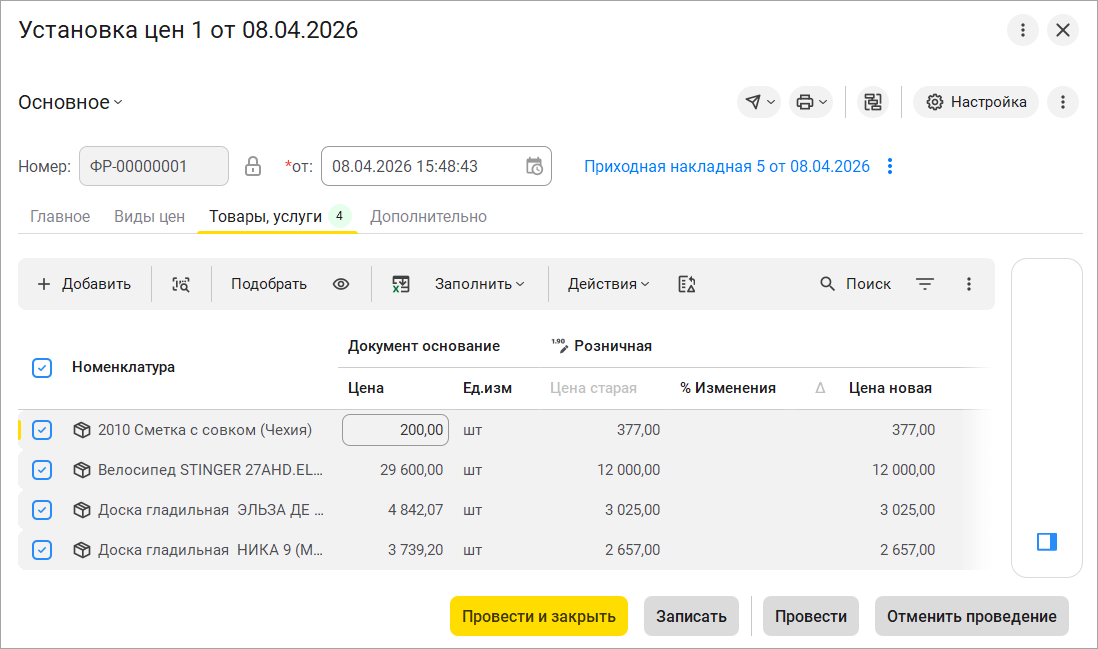Open the filter settings icon near Поиск

coord(925,284)
